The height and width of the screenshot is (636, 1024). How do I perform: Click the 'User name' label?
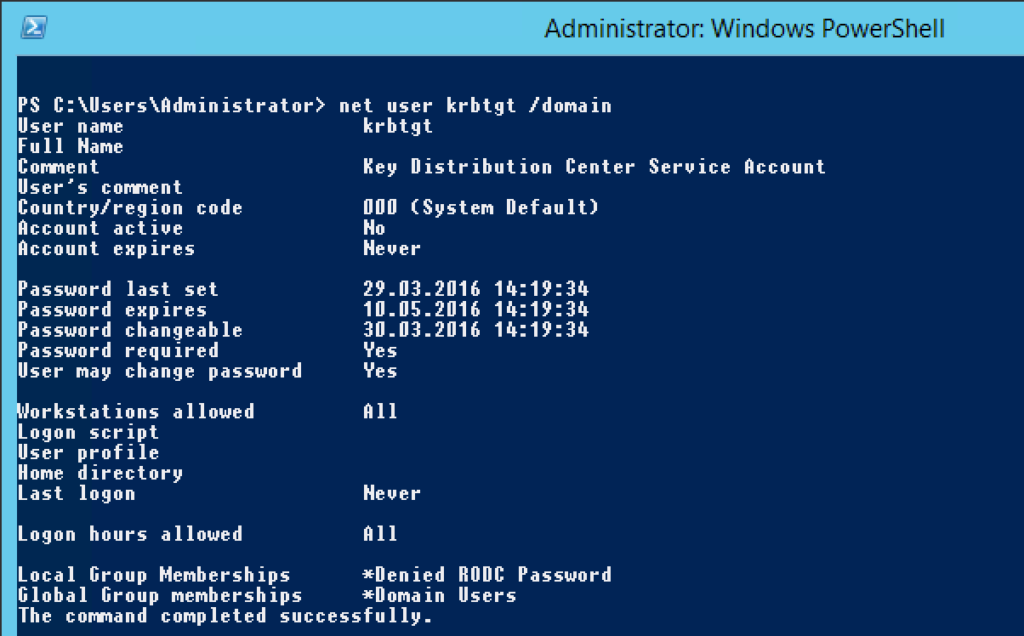71,126
